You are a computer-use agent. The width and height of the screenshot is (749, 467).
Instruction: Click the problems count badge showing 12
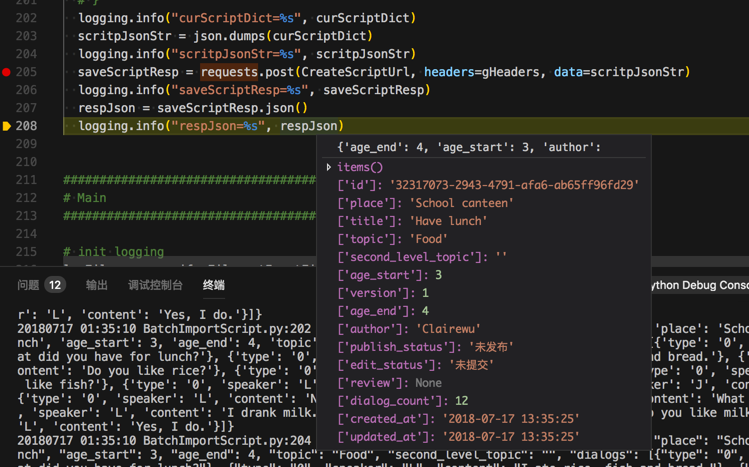pyautogui.click(x=55, y=285)
